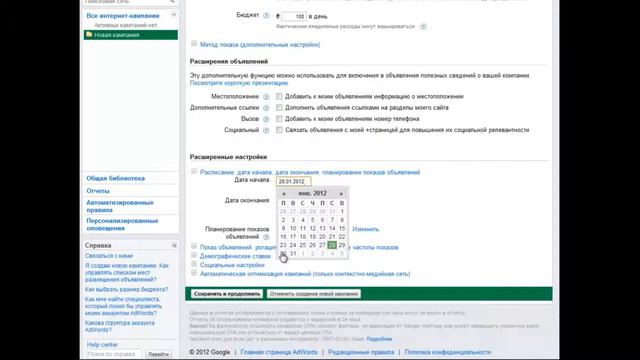This screenshot has height=360, width=640.
Task: Select Новая кампания in campaign tree
Action: 131,35
